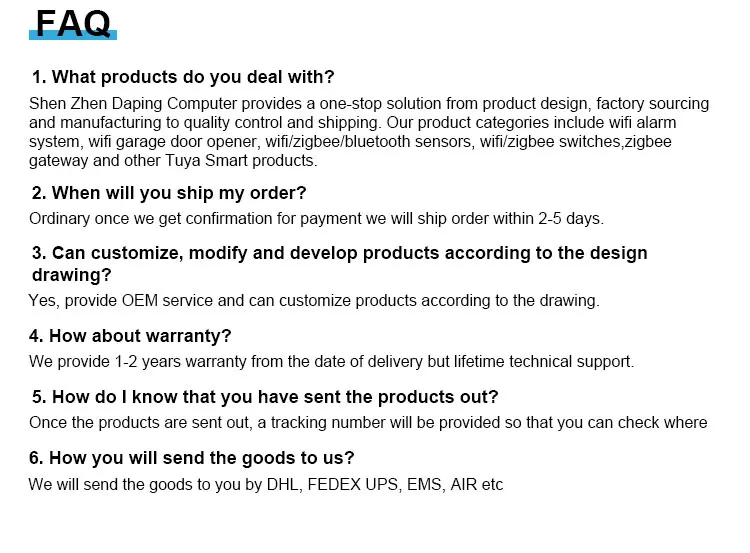Image resolution: width=750 pixels, height=553 pixels.
Task: Select the question "What products do you deal with?"
Action: 183,77
